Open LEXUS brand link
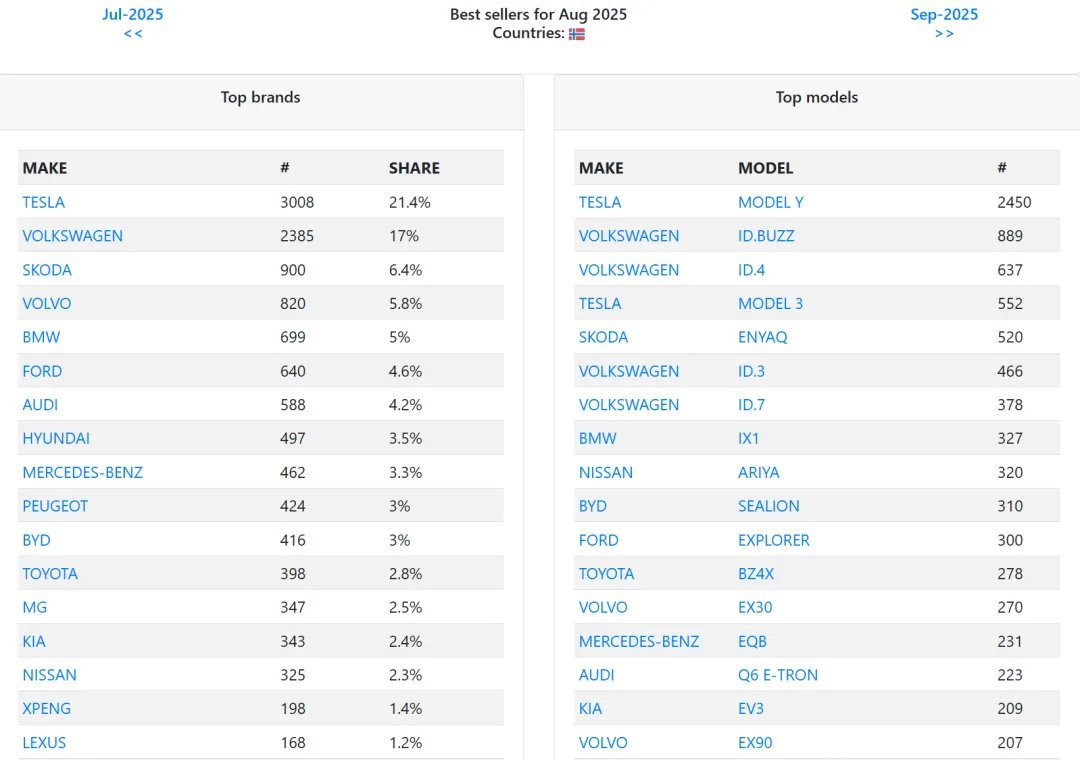This screenshot has height=760, width=1080. click(x=44, y=743)
